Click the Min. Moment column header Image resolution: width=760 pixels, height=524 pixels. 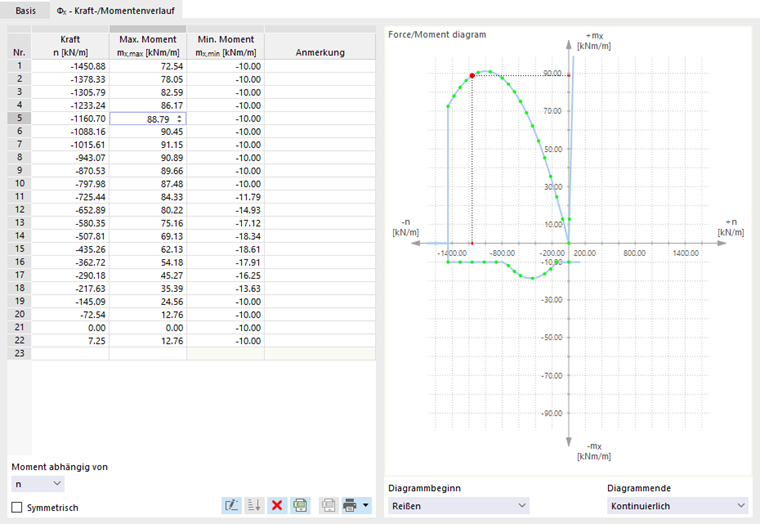225,46
